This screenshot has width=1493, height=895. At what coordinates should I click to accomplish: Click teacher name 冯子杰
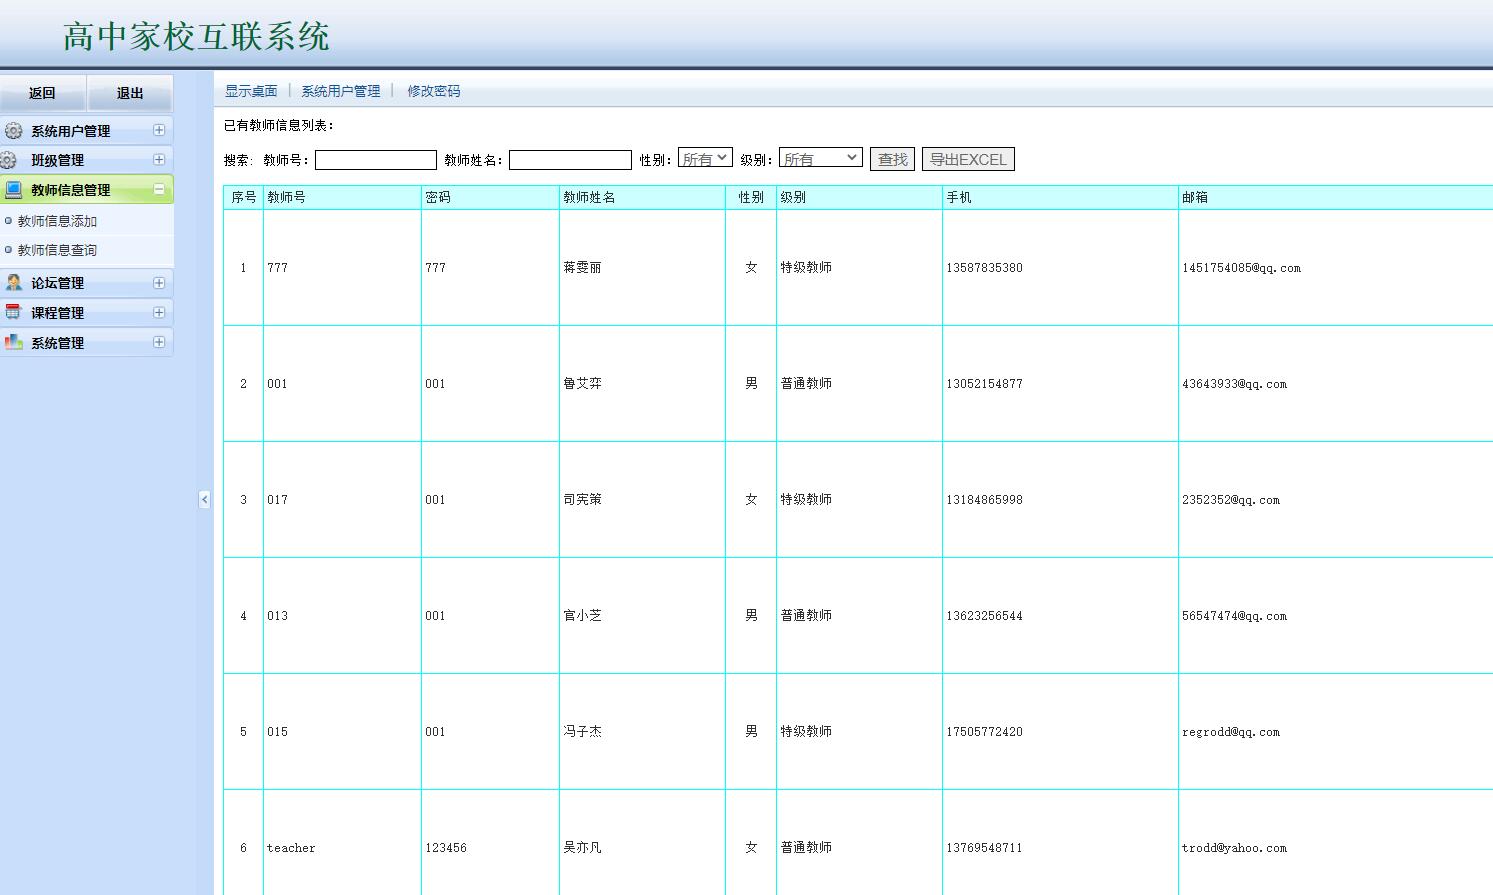click(583, 732)
